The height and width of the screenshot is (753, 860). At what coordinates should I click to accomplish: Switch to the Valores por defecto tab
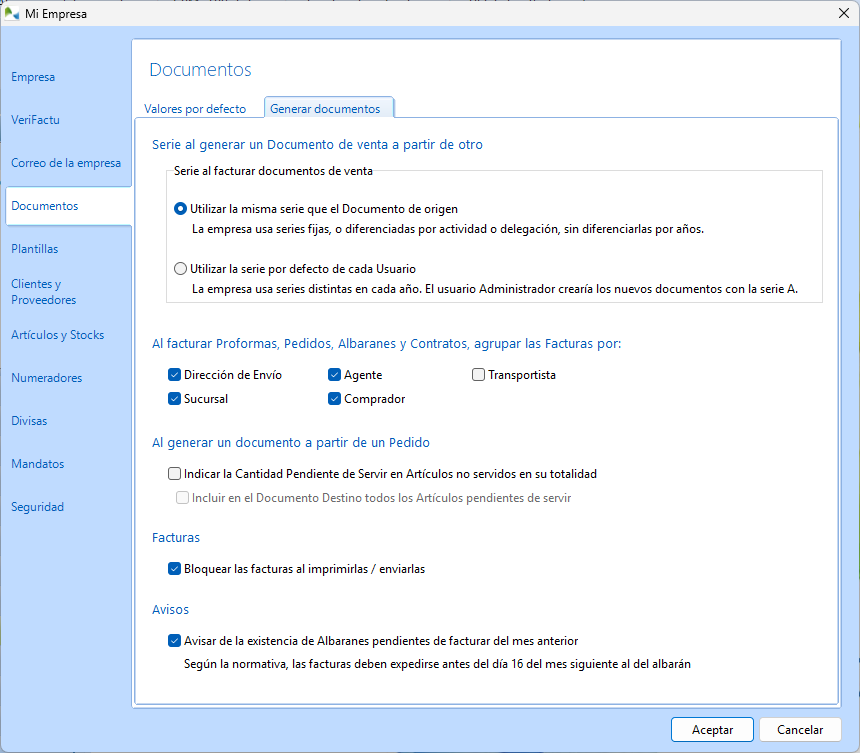[x=196, y=107]
